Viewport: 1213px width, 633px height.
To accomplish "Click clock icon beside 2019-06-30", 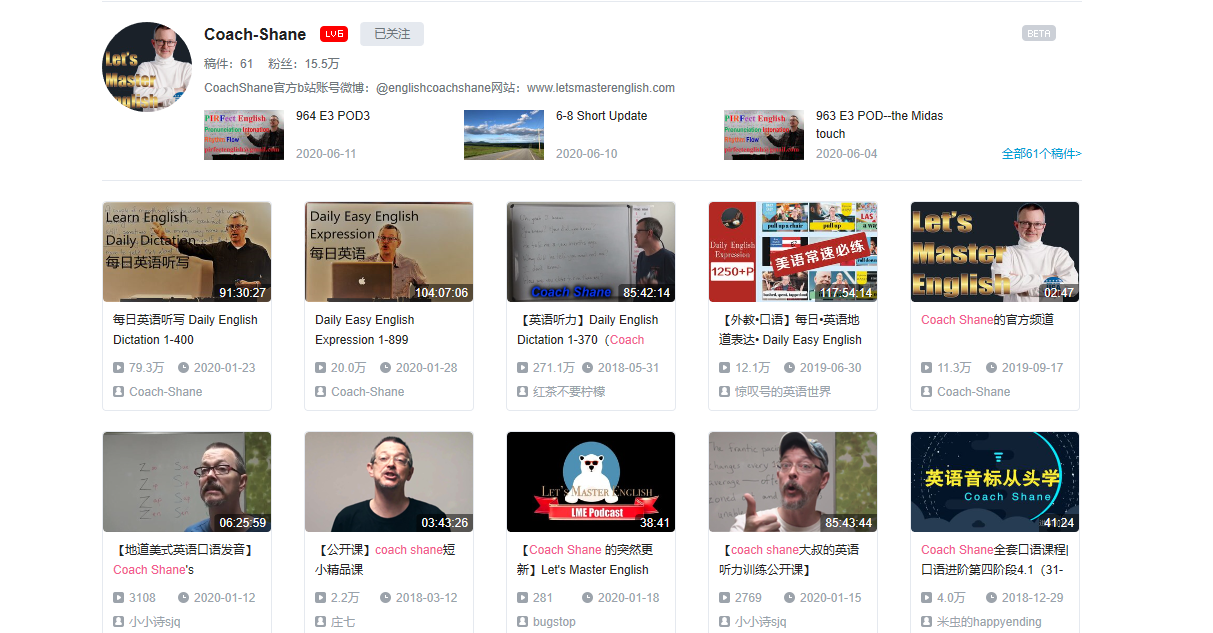I will click(x=789, y=368).
